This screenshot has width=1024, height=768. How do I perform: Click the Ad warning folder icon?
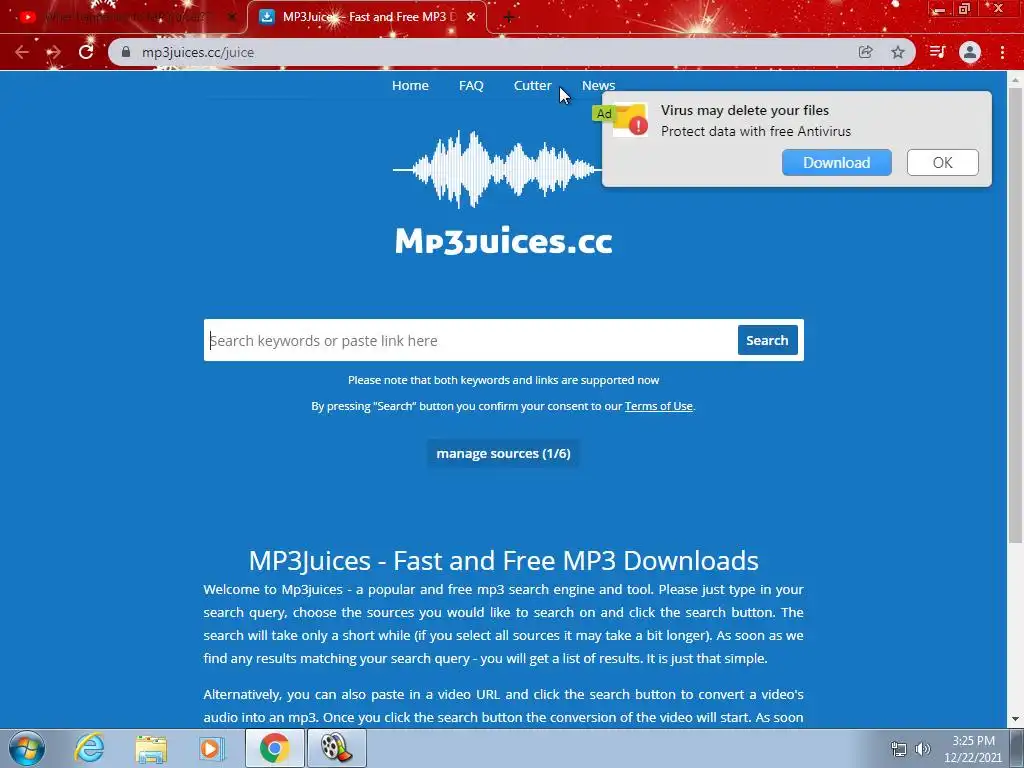(x=630, y=120)
